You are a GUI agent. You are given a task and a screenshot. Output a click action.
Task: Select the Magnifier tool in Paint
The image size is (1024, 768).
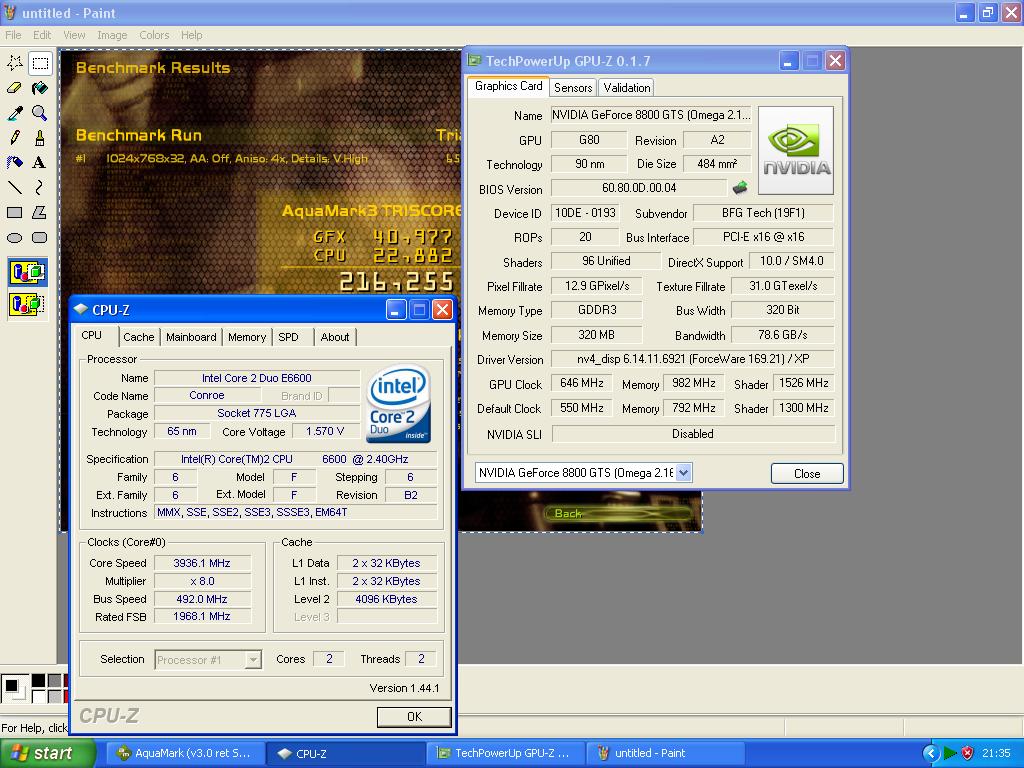pyautogui.click(x=40, y=112)
